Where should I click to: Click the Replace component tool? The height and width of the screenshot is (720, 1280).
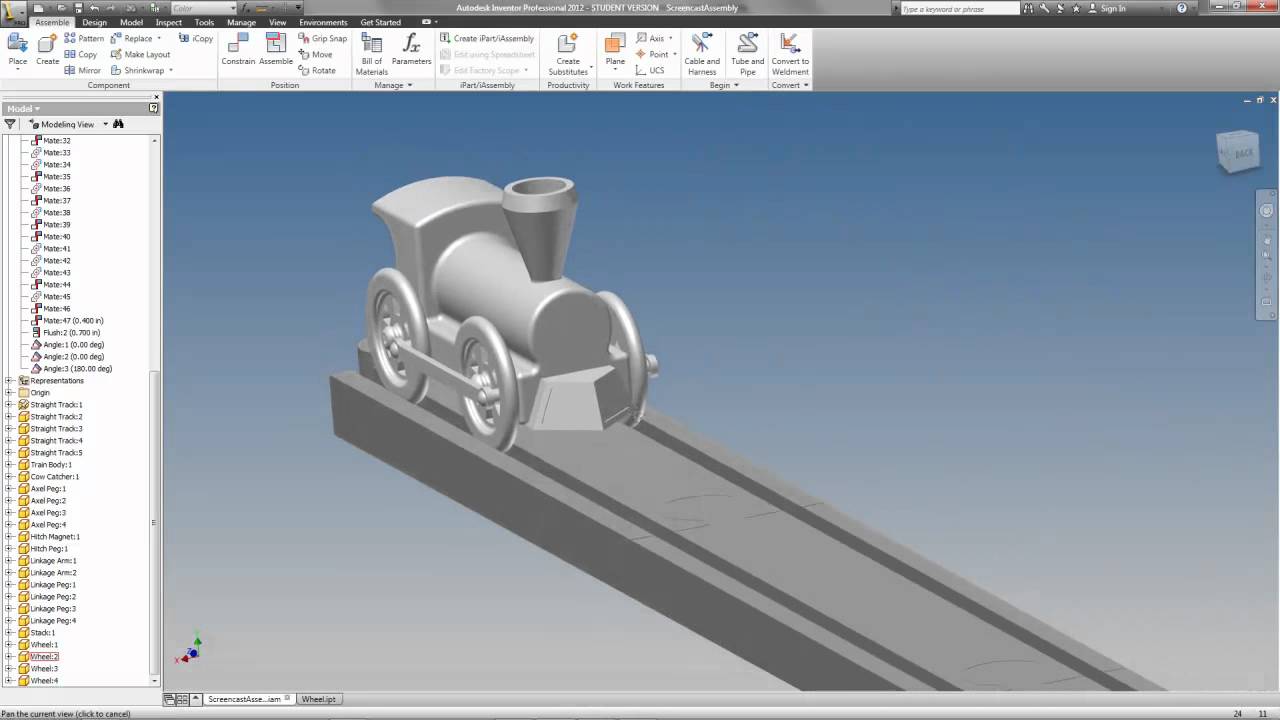click(x=131, y=38)
